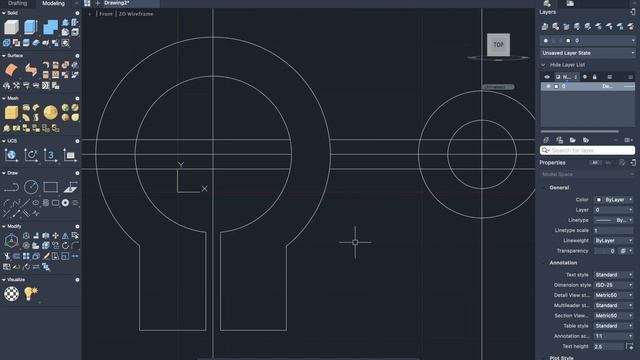The image size is (640, 360).
Task: Select the Network surface tool
Action: coord(11,70)
